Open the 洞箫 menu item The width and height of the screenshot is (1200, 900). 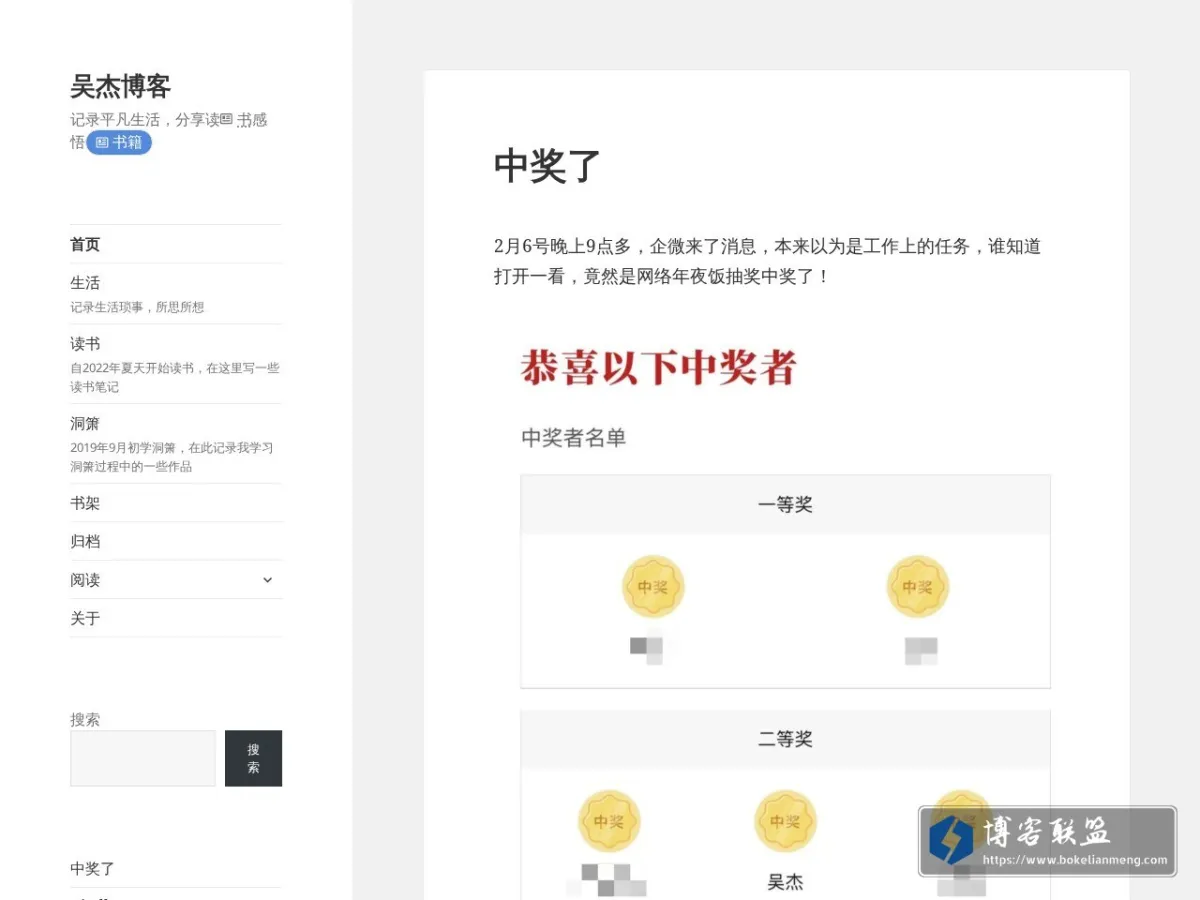[x=85, y=424]
